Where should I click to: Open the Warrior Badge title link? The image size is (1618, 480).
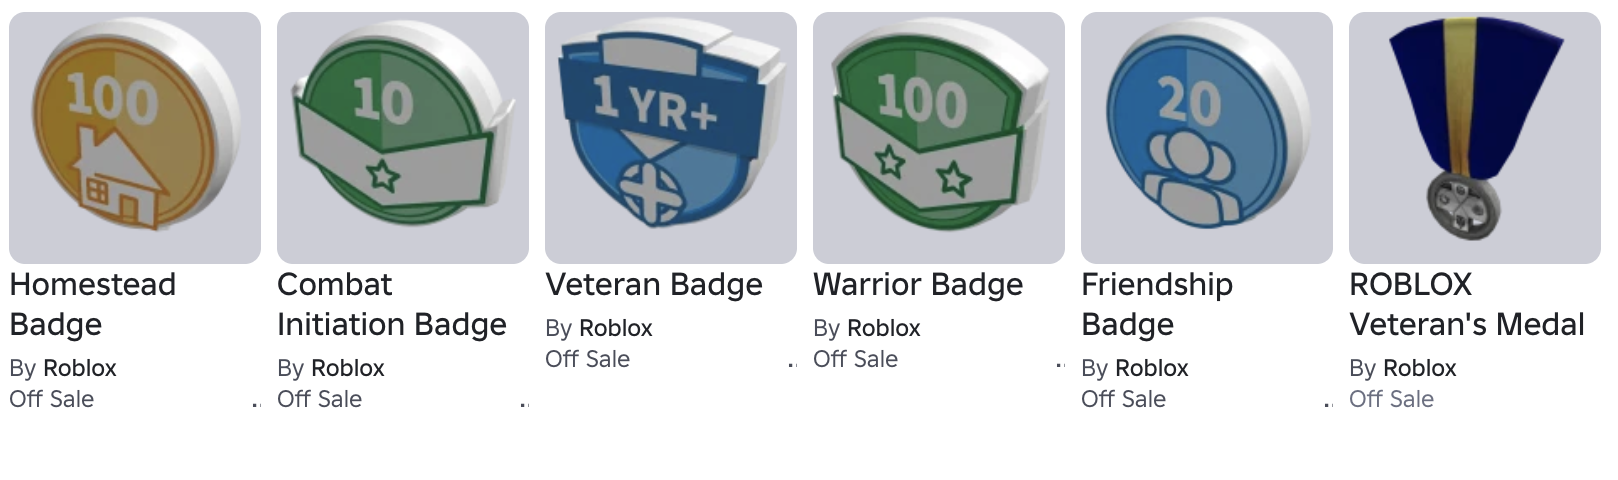click(918, 285)
